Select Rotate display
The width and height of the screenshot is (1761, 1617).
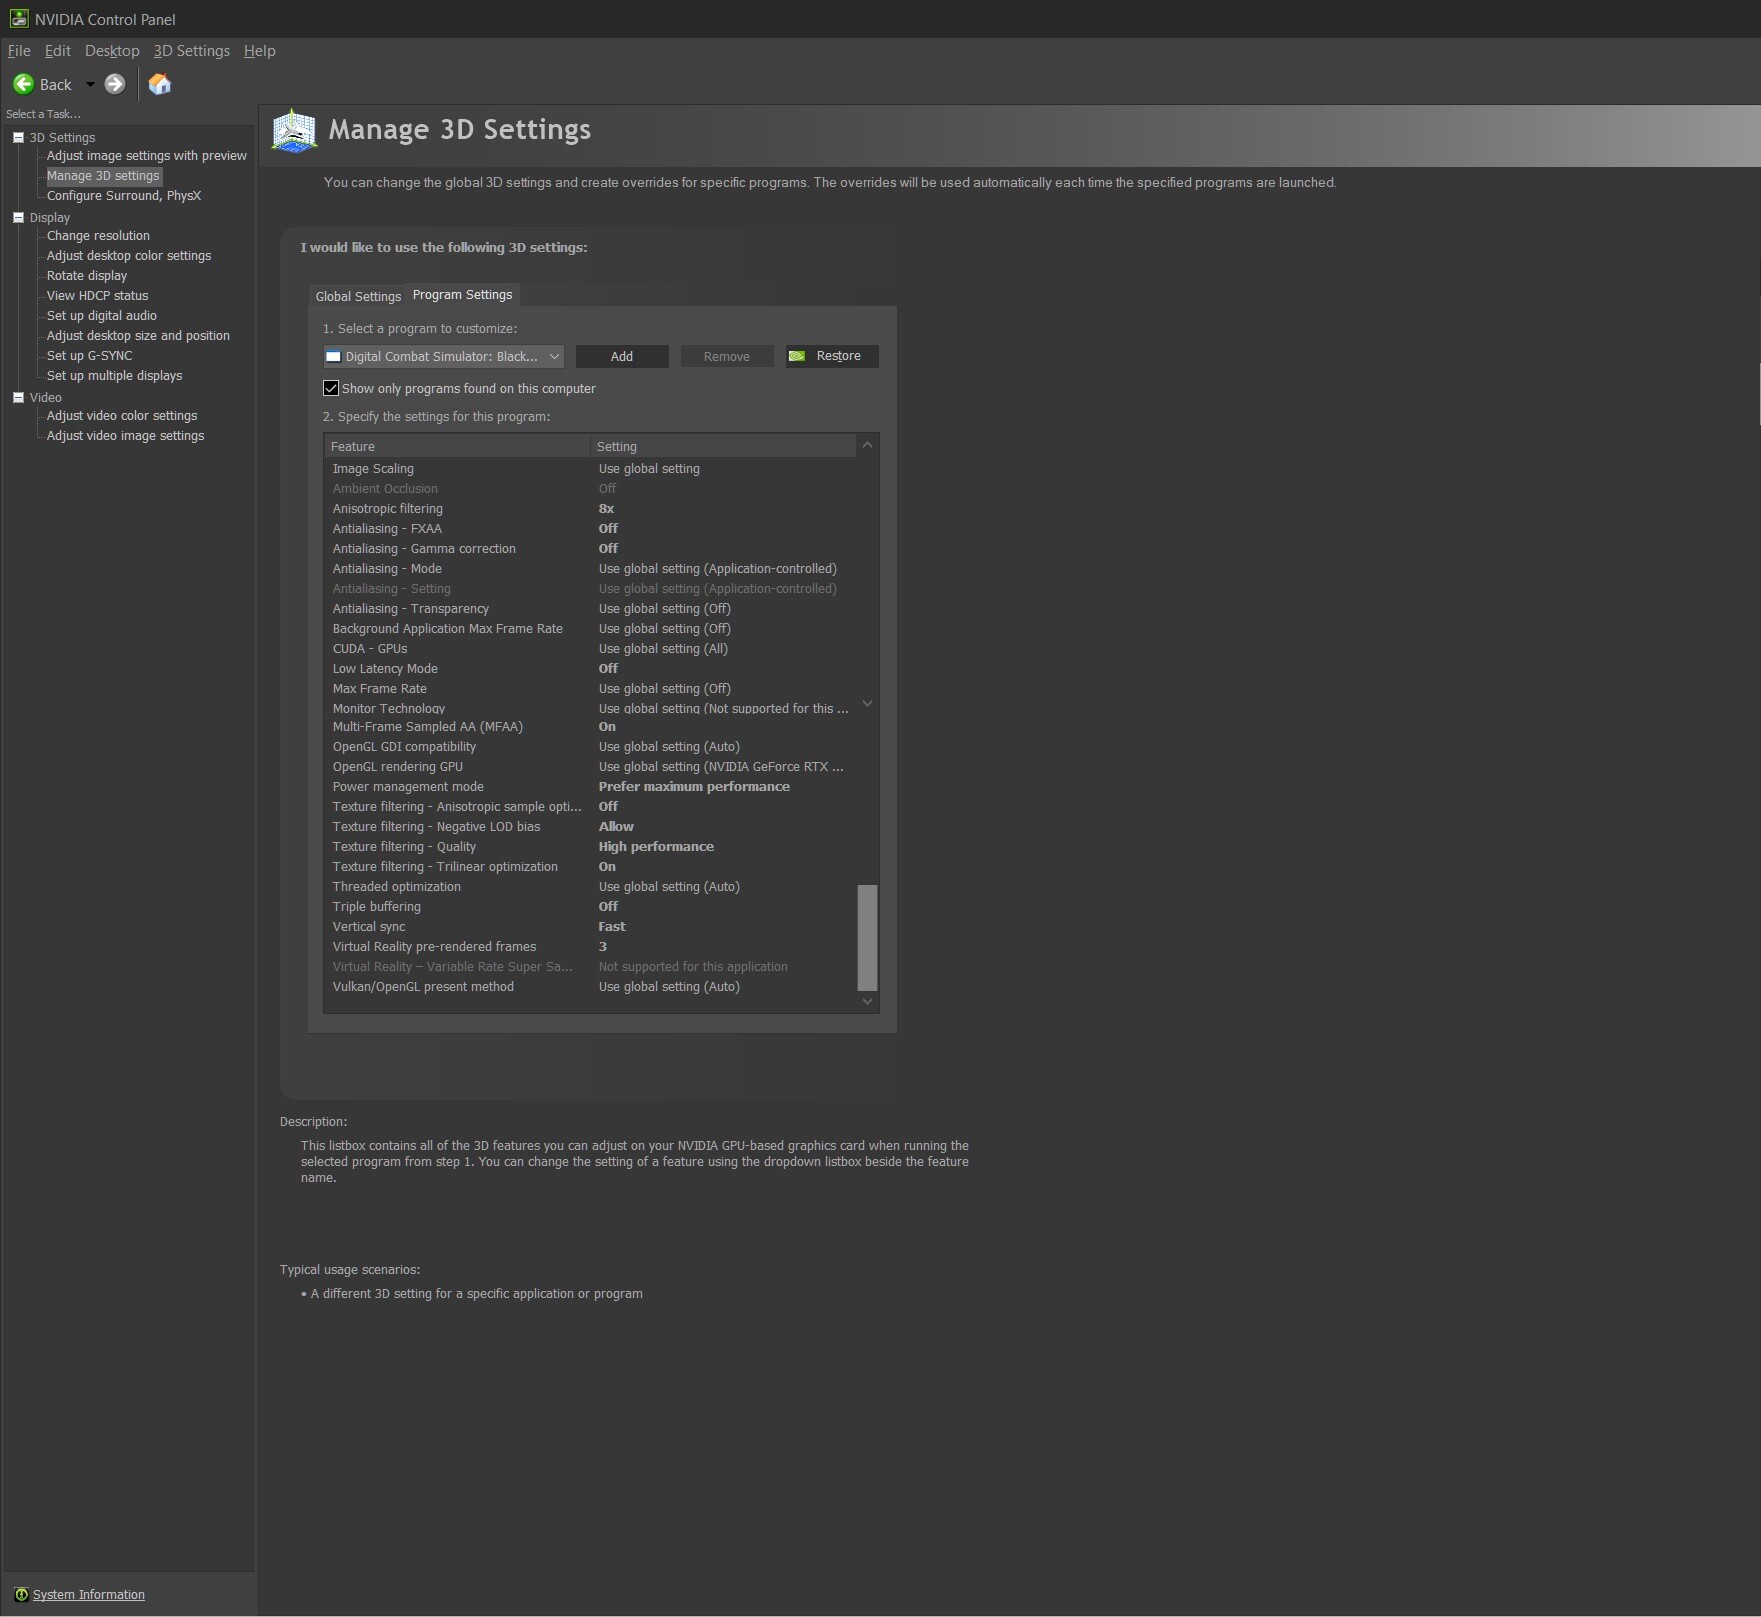tap(87, 276)
